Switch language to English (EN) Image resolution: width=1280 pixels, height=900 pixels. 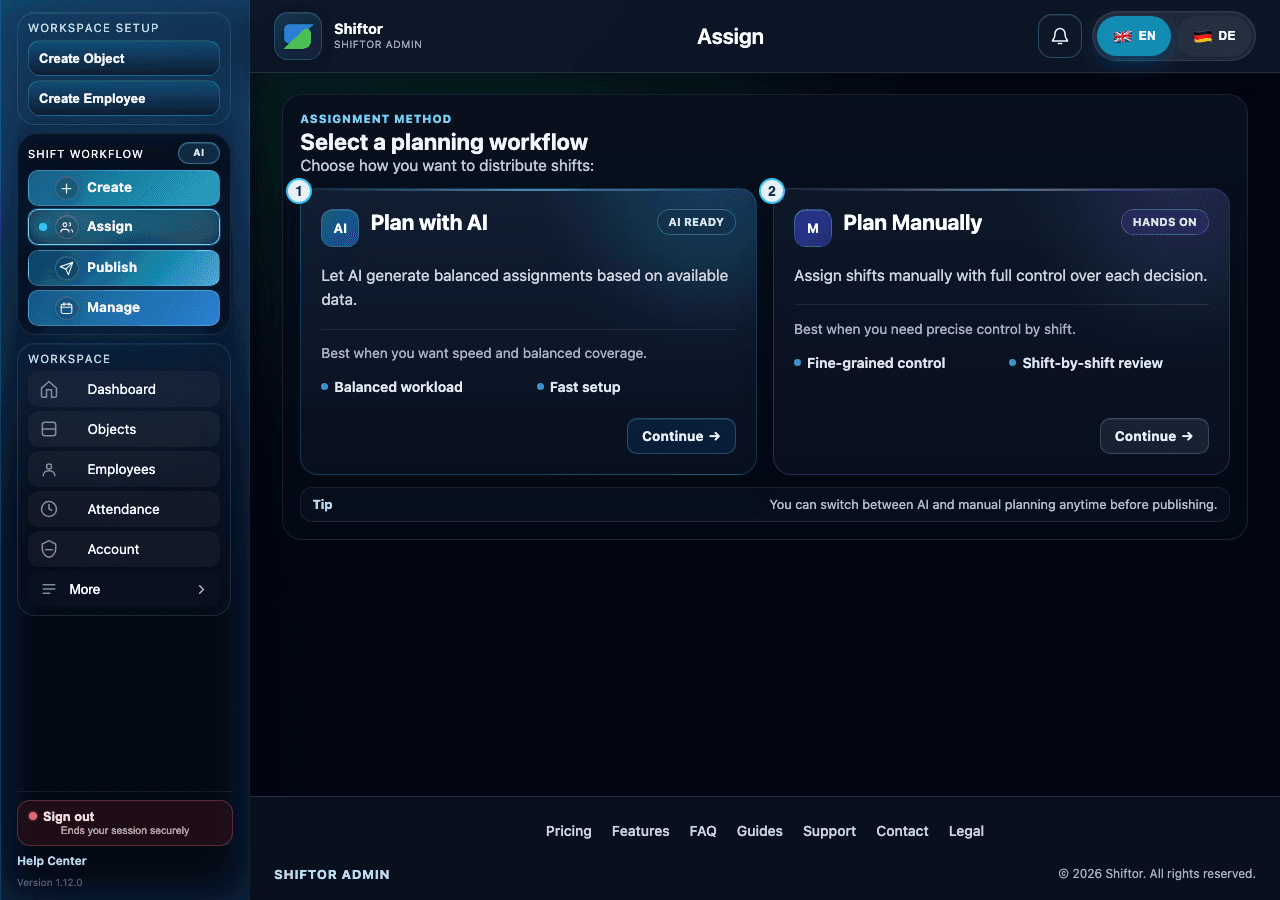(1134, 36)
